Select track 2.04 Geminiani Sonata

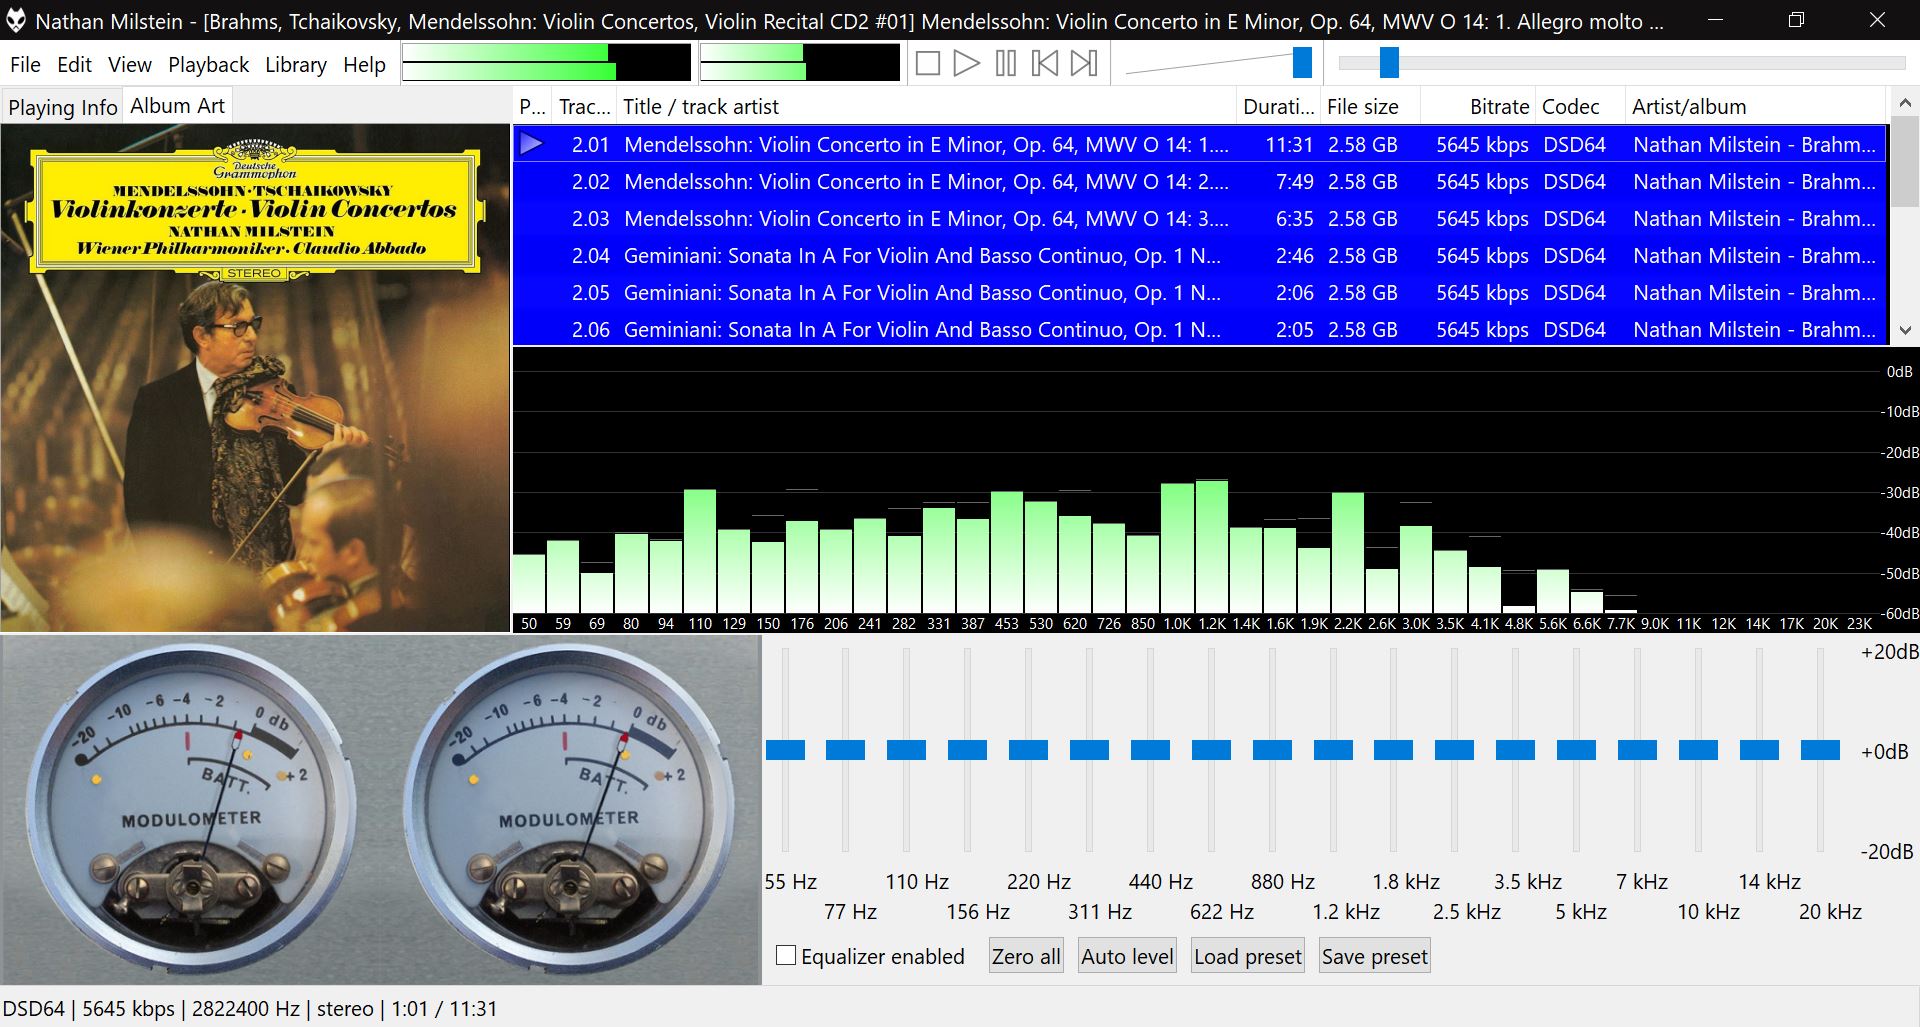1200,255
